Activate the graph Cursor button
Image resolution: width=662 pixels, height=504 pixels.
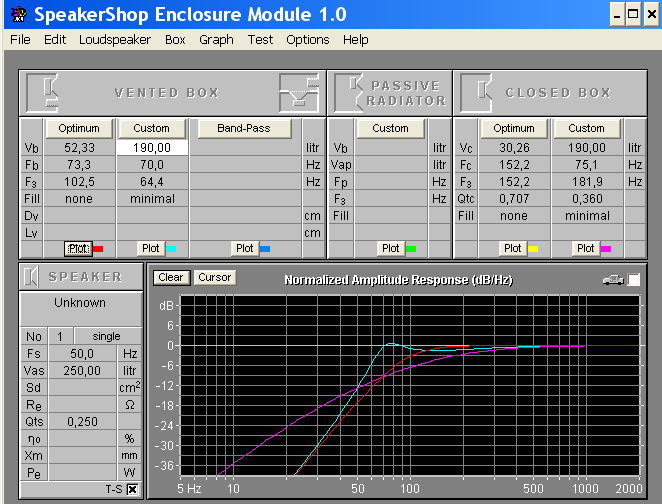[x=215, y=277]
